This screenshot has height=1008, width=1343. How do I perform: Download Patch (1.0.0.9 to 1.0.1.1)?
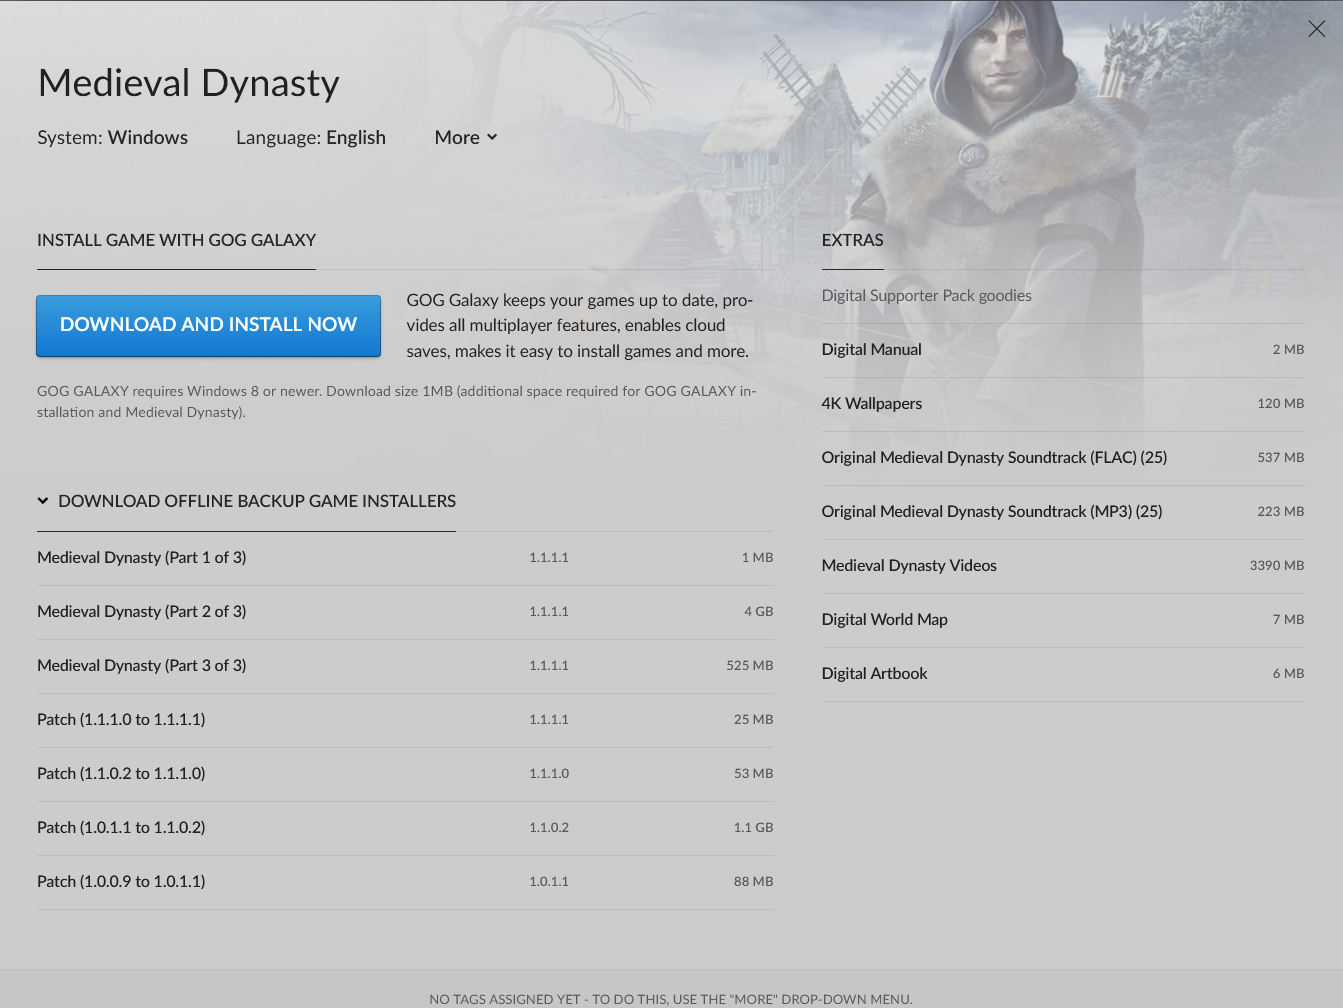(x=405, y=882)
